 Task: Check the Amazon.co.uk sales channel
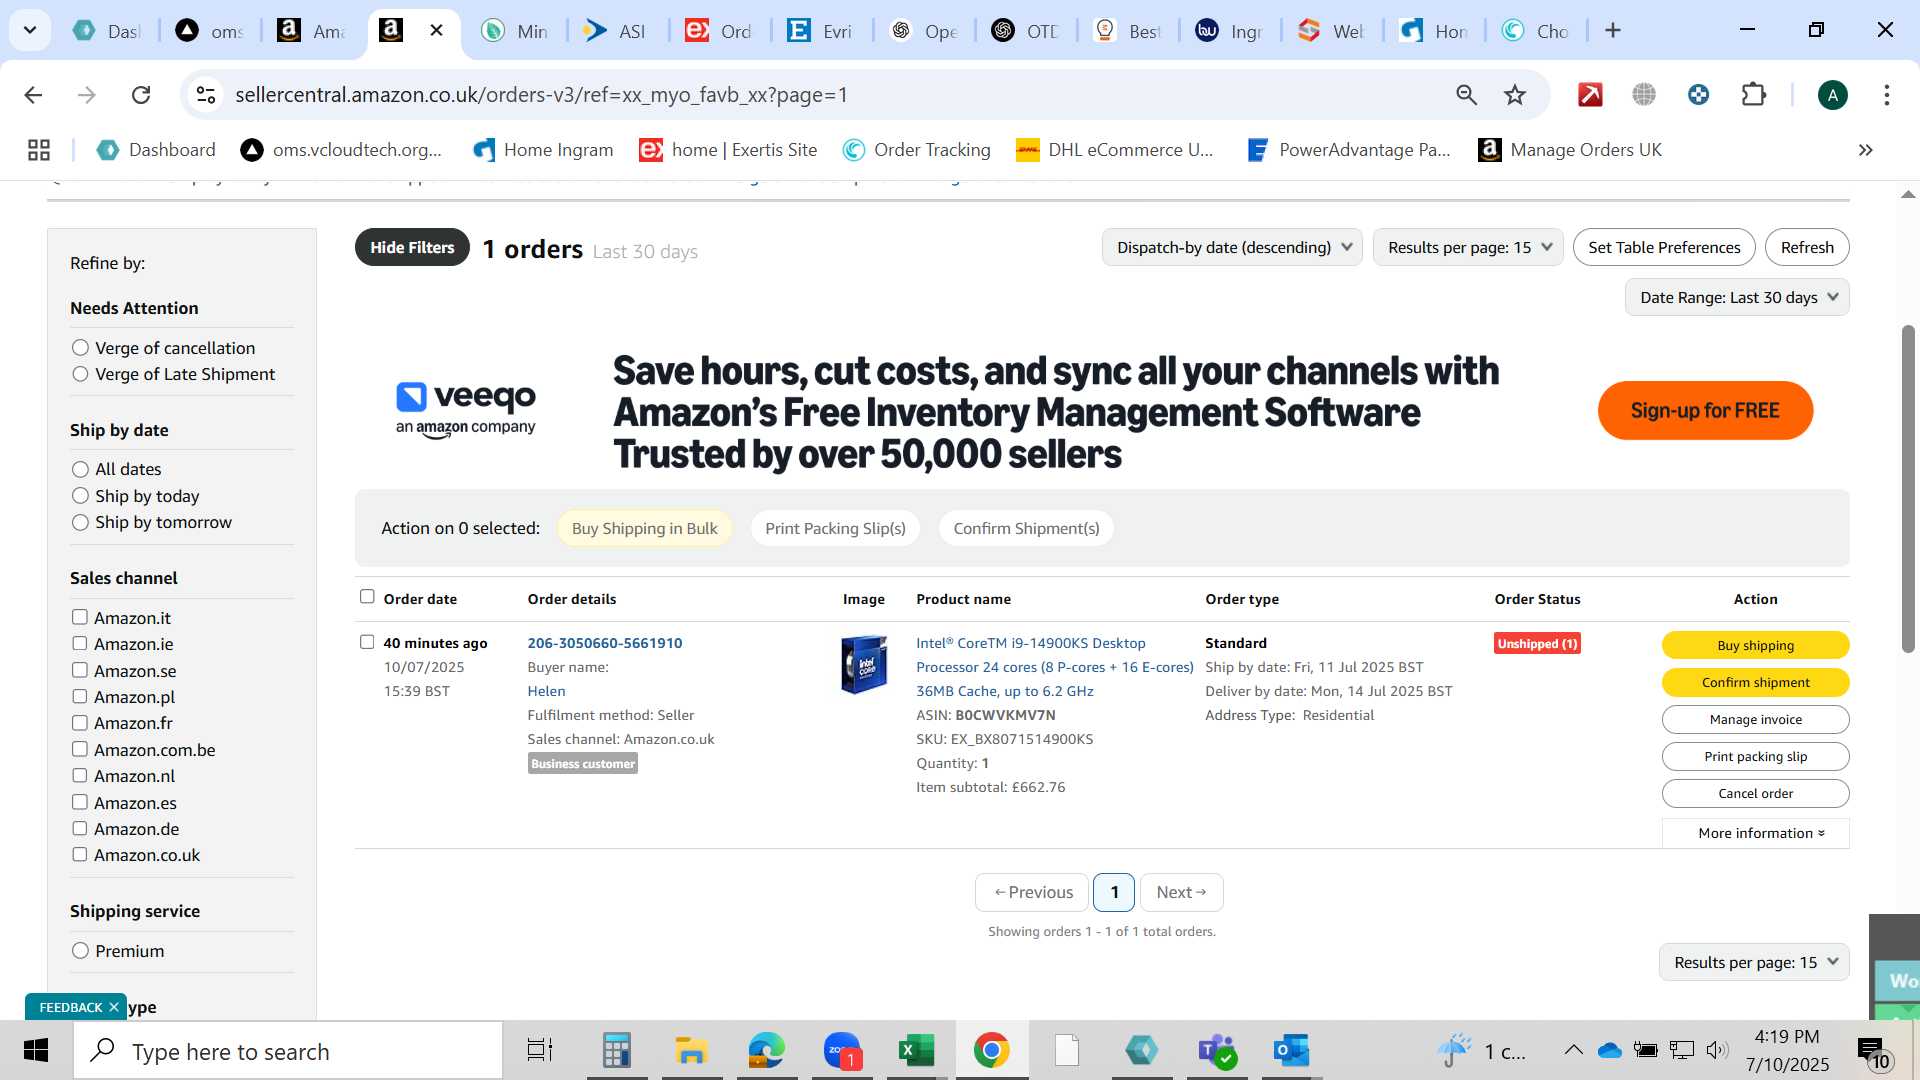(80, 854)
